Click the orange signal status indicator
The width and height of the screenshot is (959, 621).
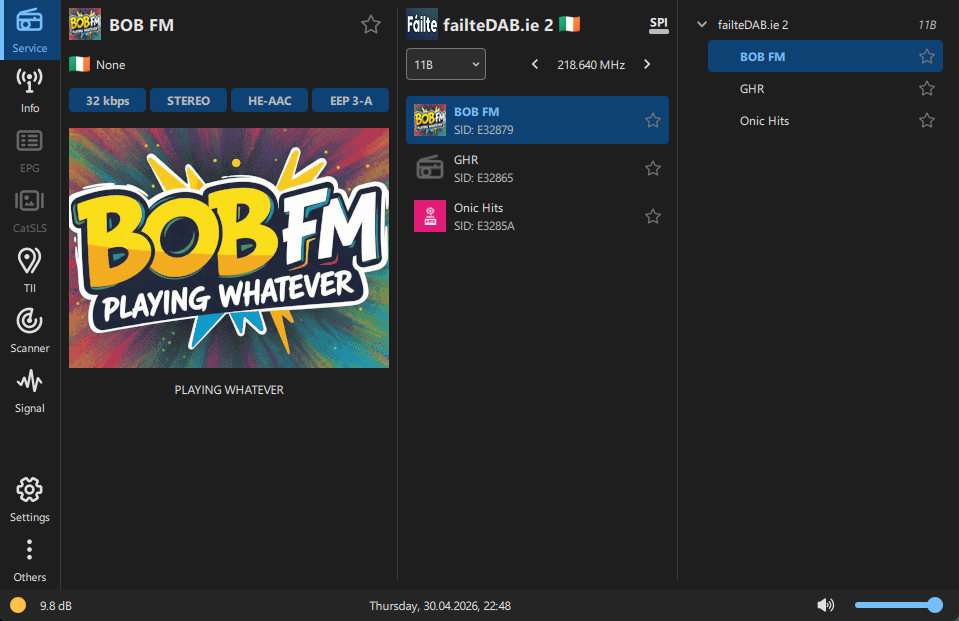pyautogui.click(x=18, y=605)
